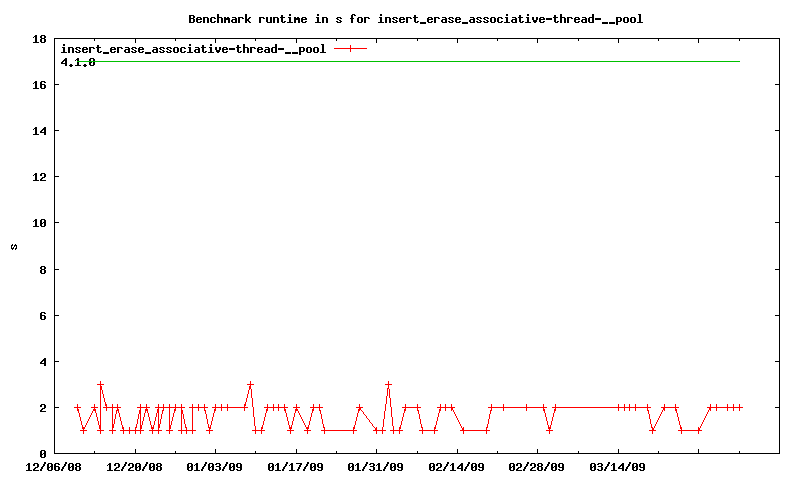
Task: Click the 4.1.0 reference label
Action: pyautogui.click(x=78, y=62)
